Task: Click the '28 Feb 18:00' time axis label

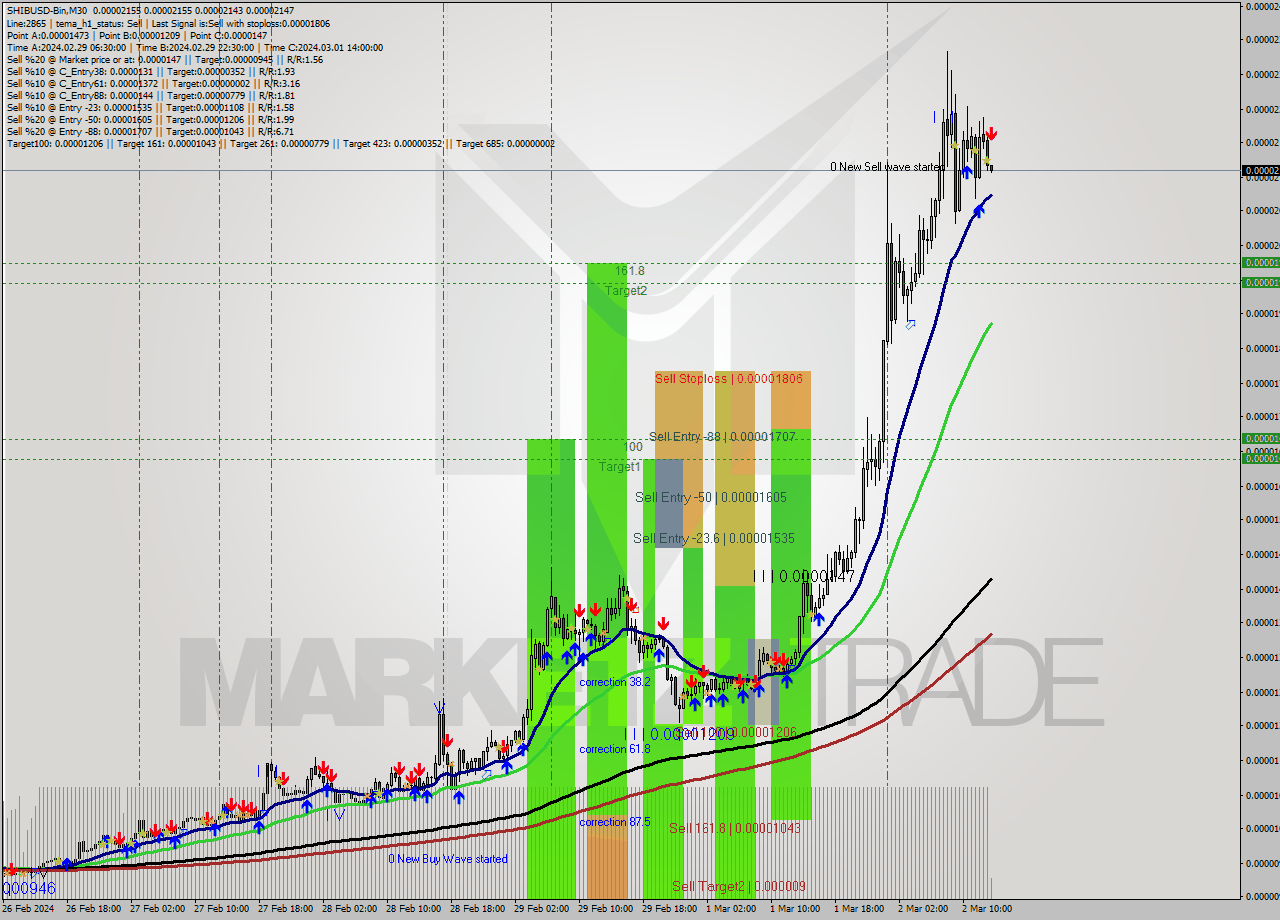Action: click(477, 909)
